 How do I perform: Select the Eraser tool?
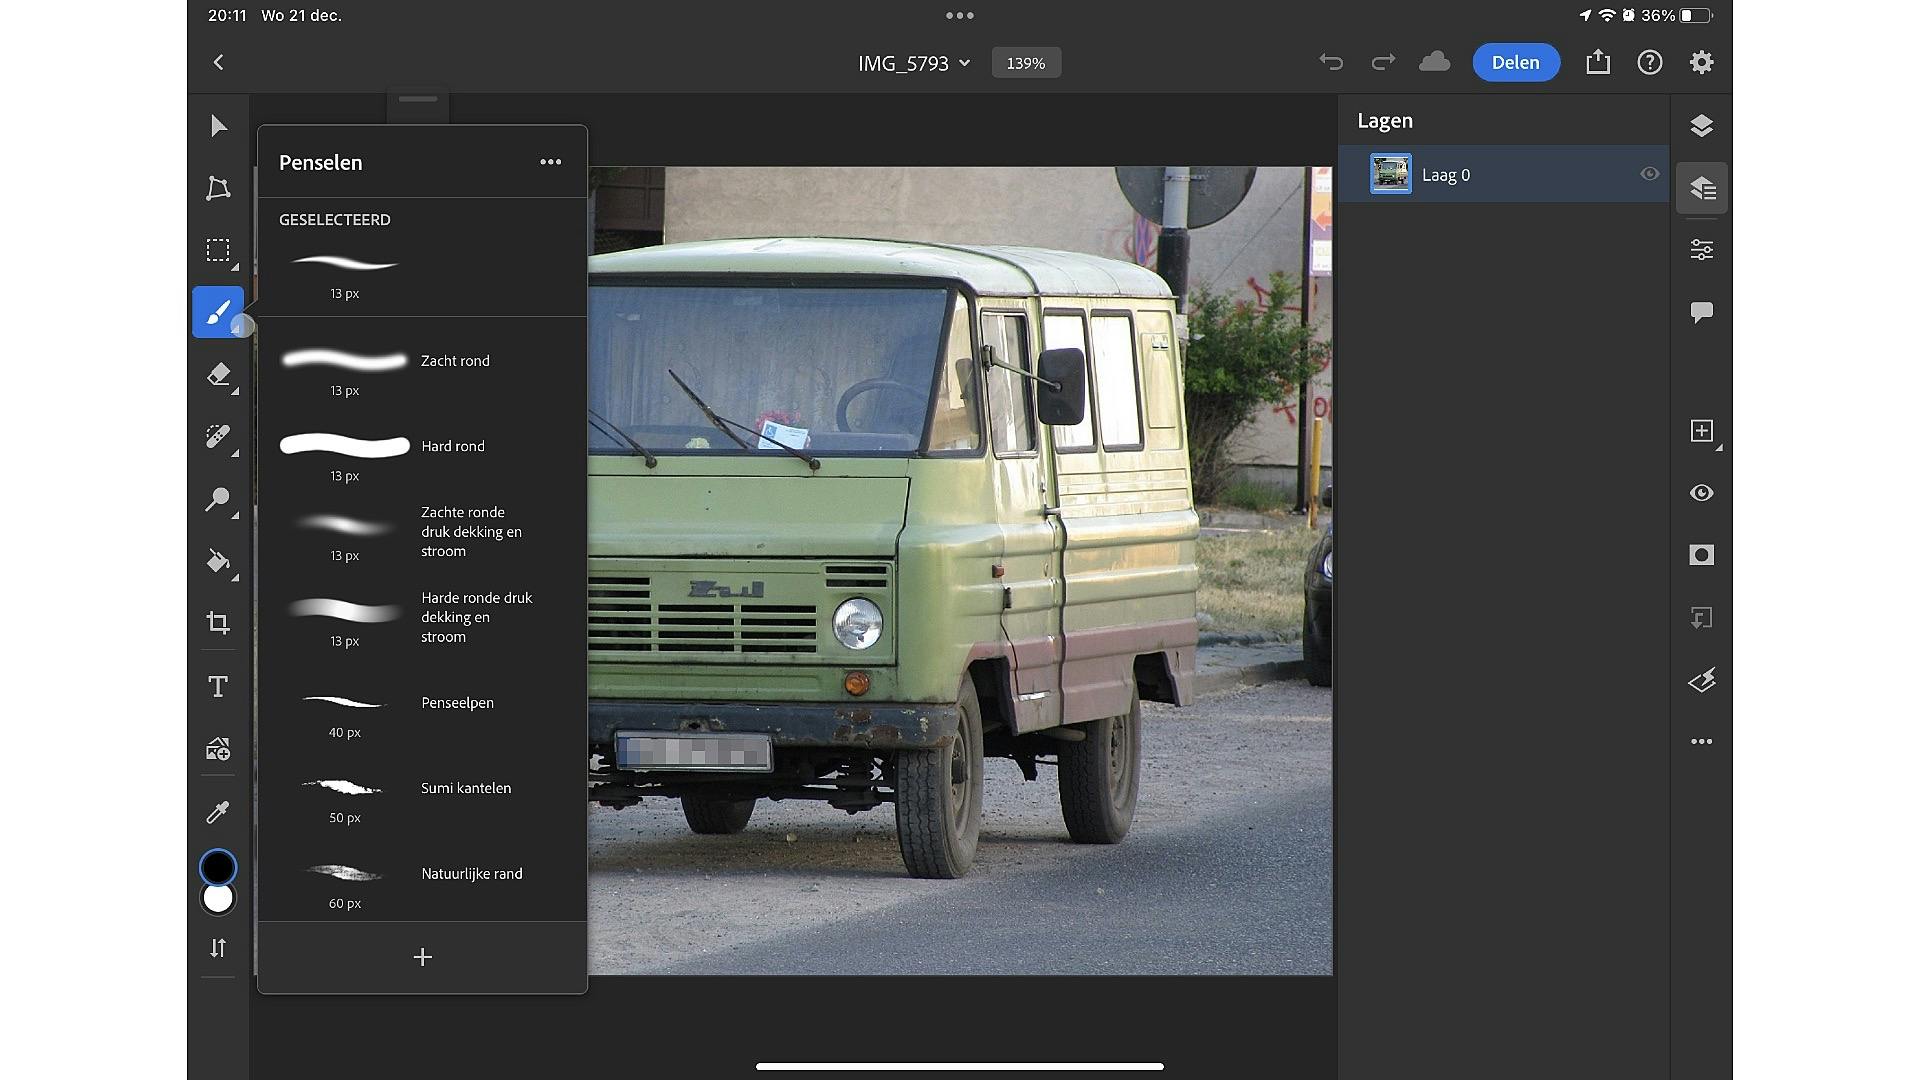[x=218, y=375]
